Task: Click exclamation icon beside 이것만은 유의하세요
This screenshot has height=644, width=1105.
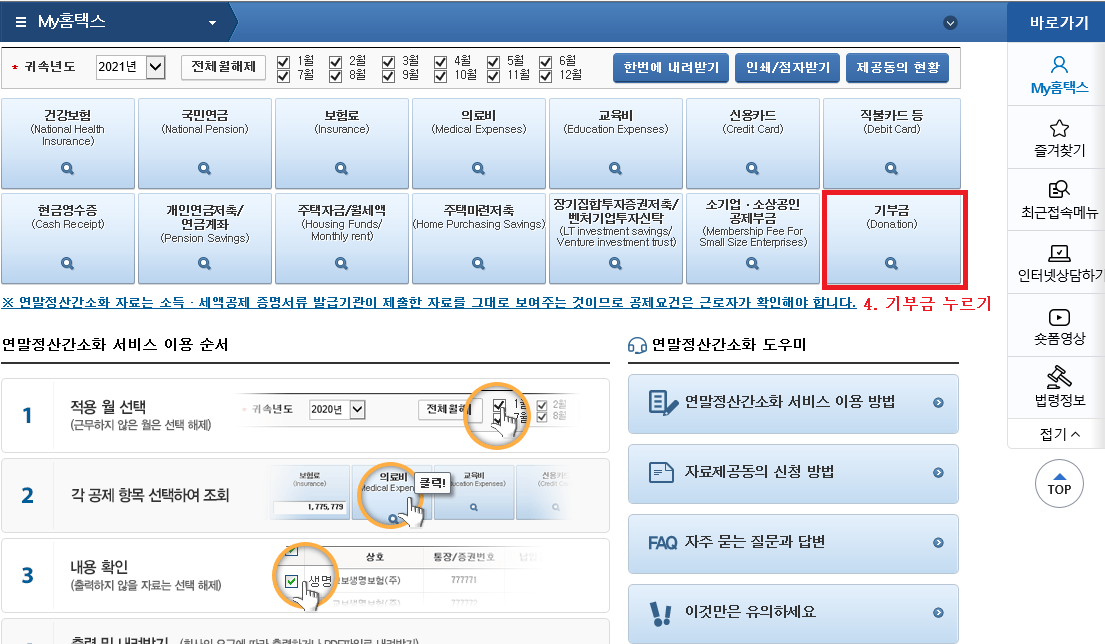Action: (660, 614)
